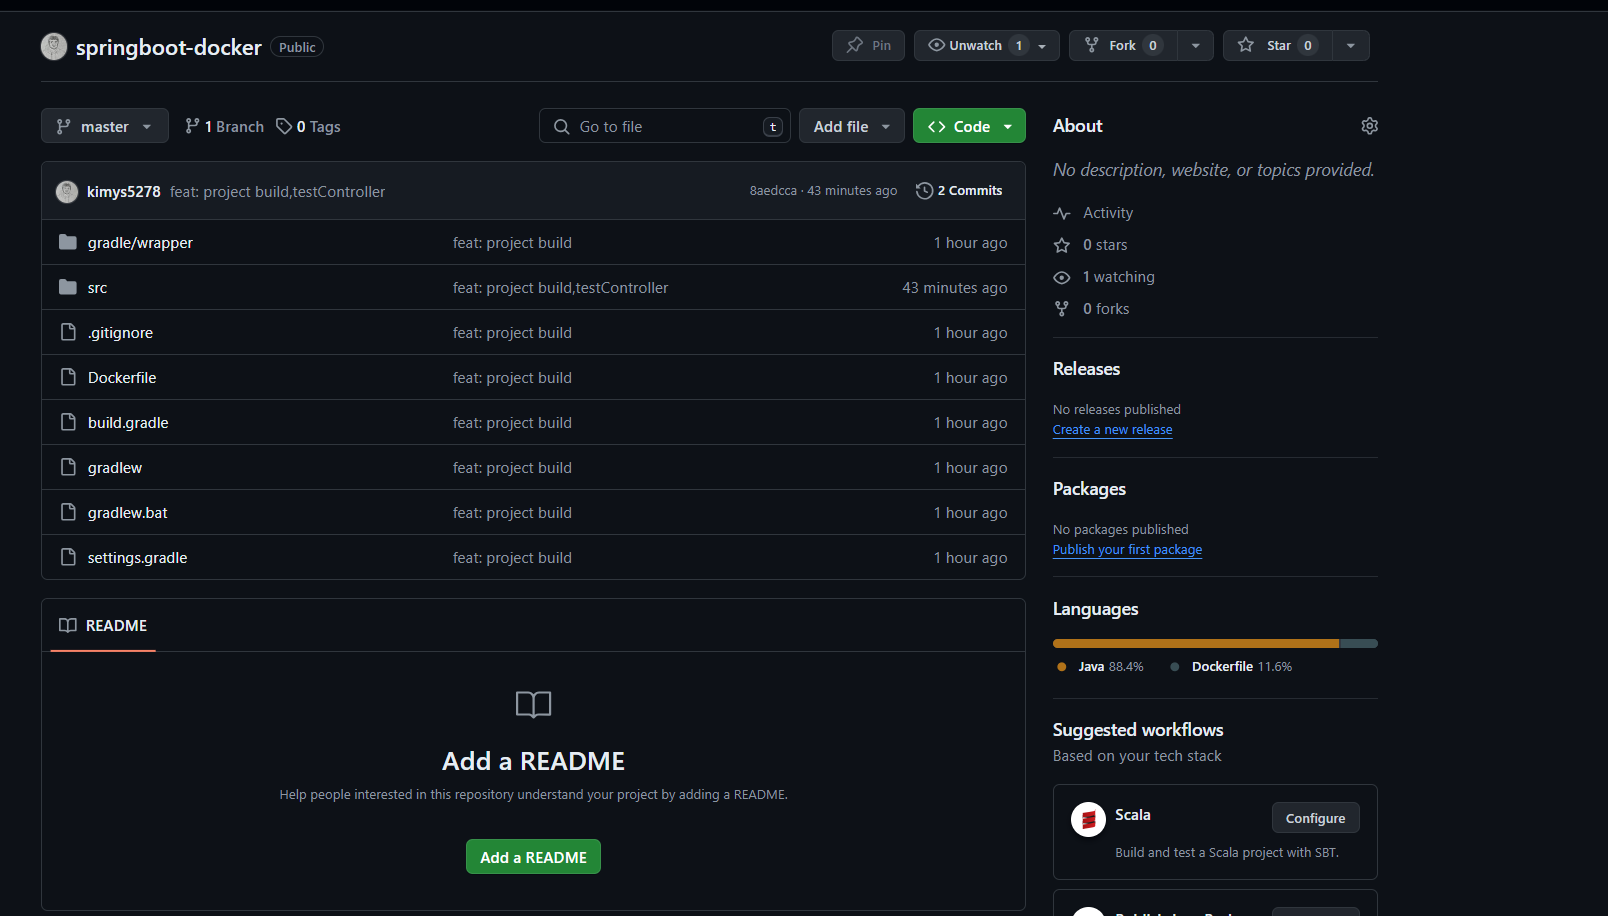Open the Releases heading link
The height and width of the screenshot is (916, 1608).
coord(1086,369)
